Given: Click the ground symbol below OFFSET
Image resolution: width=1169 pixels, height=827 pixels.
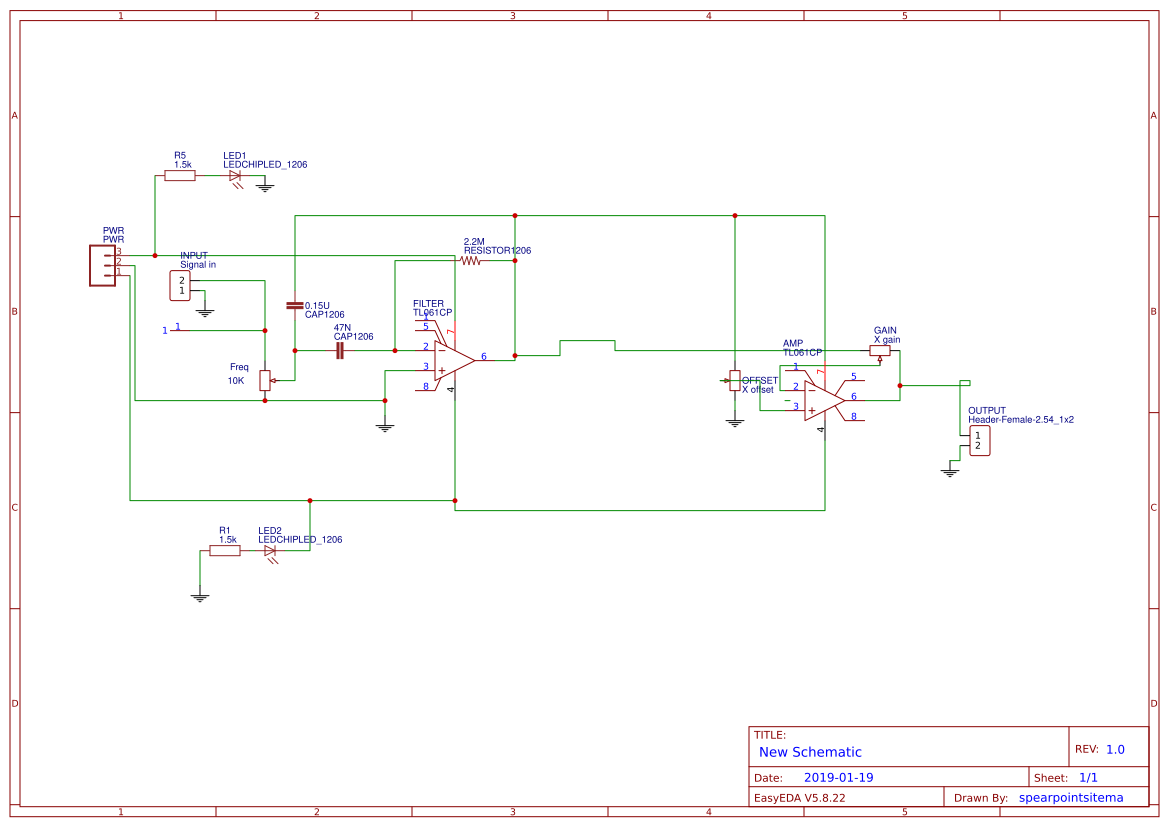Looking at the screenshot, I should click(733, 419).
